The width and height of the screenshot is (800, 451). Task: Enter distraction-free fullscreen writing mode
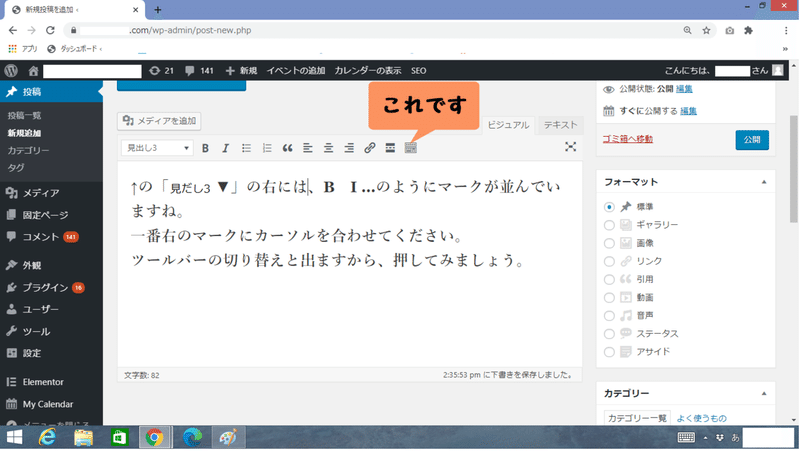point(570,147)
